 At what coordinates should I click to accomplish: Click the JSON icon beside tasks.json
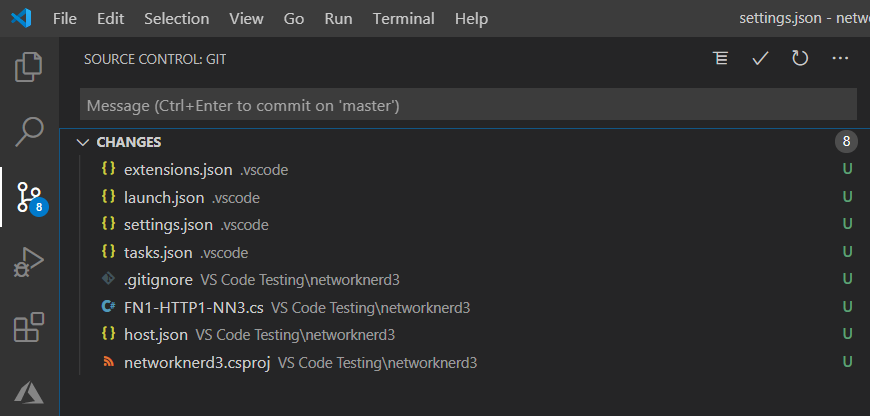click(109, 251)
